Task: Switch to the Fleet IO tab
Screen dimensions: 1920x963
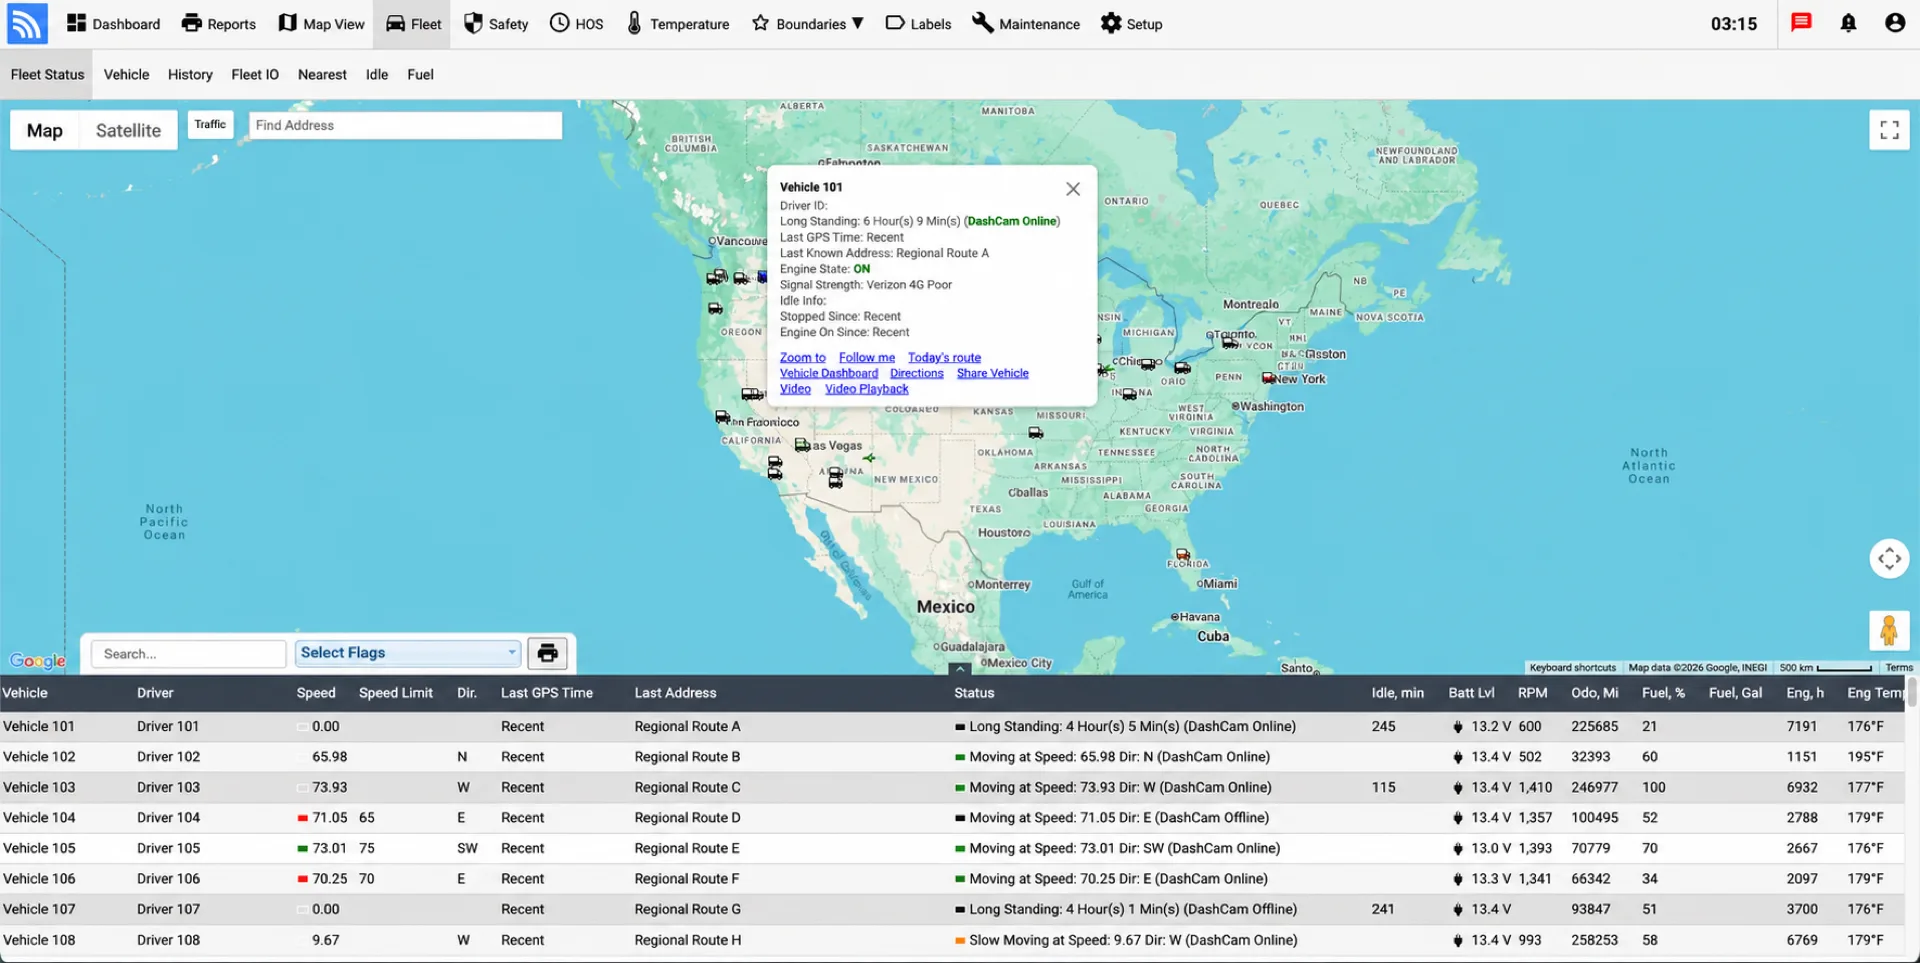Action: (255, 74)
